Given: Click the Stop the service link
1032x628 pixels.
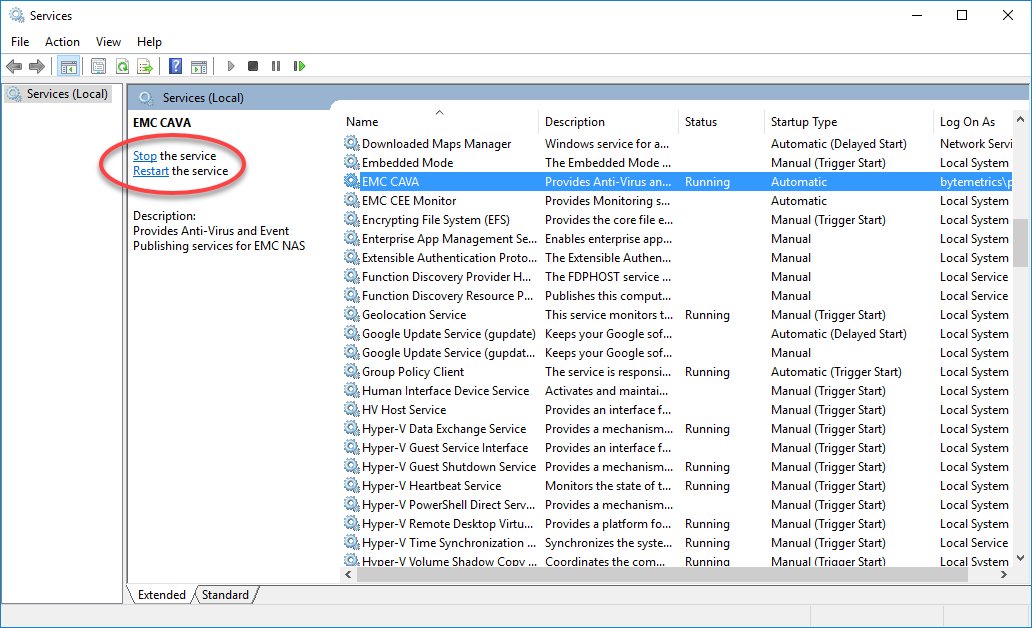Looking at the screenshot, I should (145, 155).
